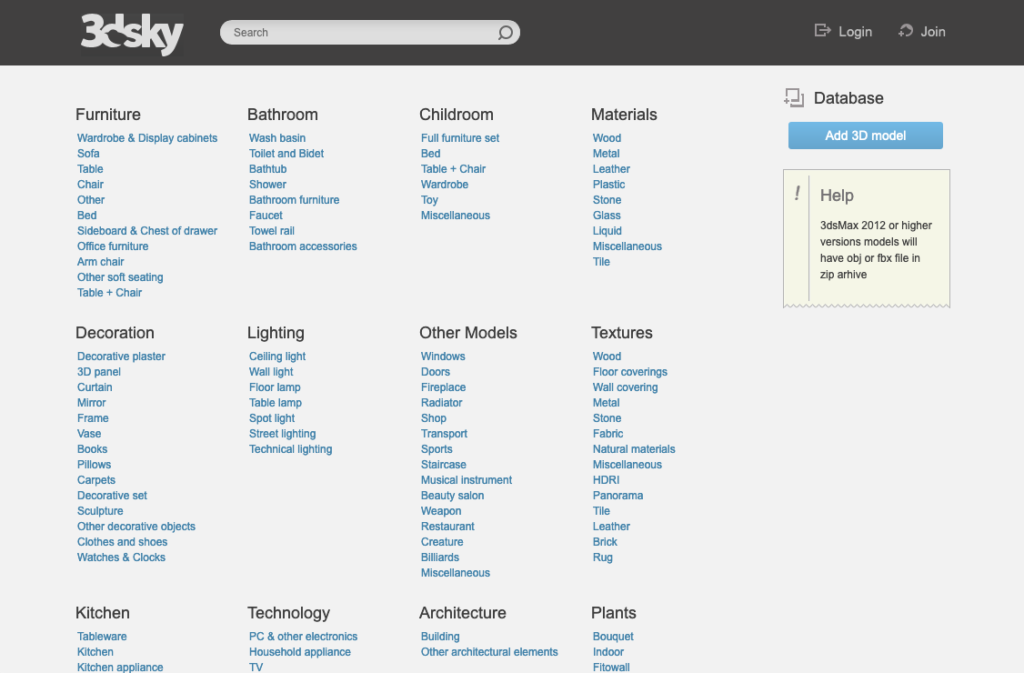The width and height of the screenshot is (1024, 673).
Task: Choose Leather under Materials
Action: pos(611,169)
